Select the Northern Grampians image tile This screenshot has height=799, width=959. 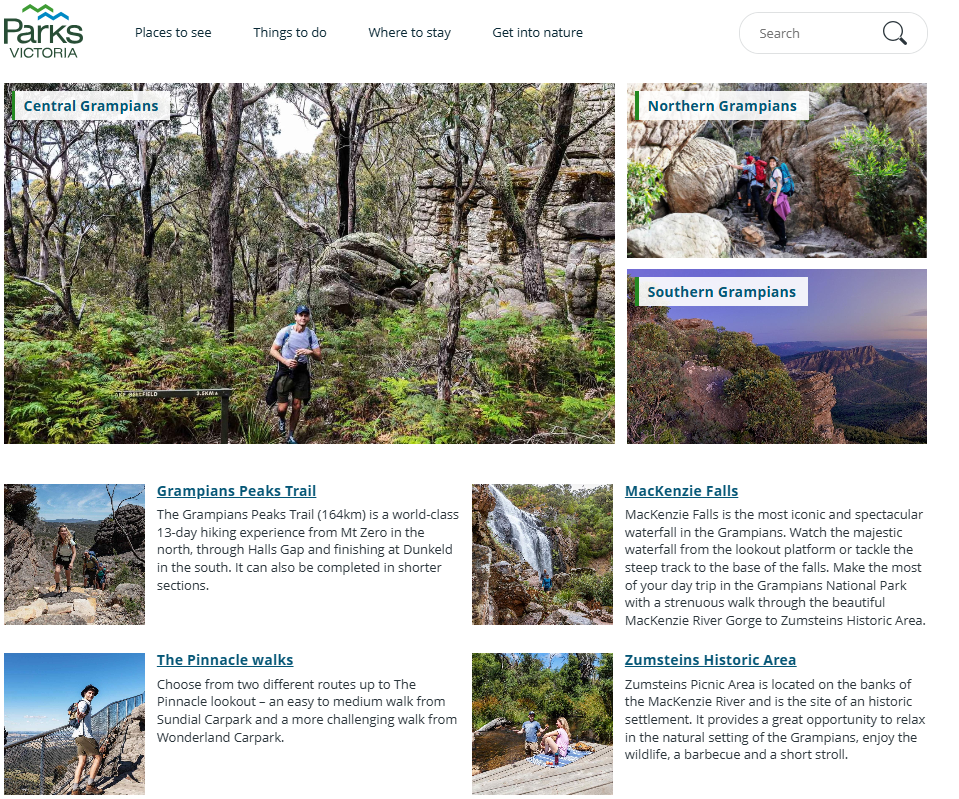(x=777, y=171)
